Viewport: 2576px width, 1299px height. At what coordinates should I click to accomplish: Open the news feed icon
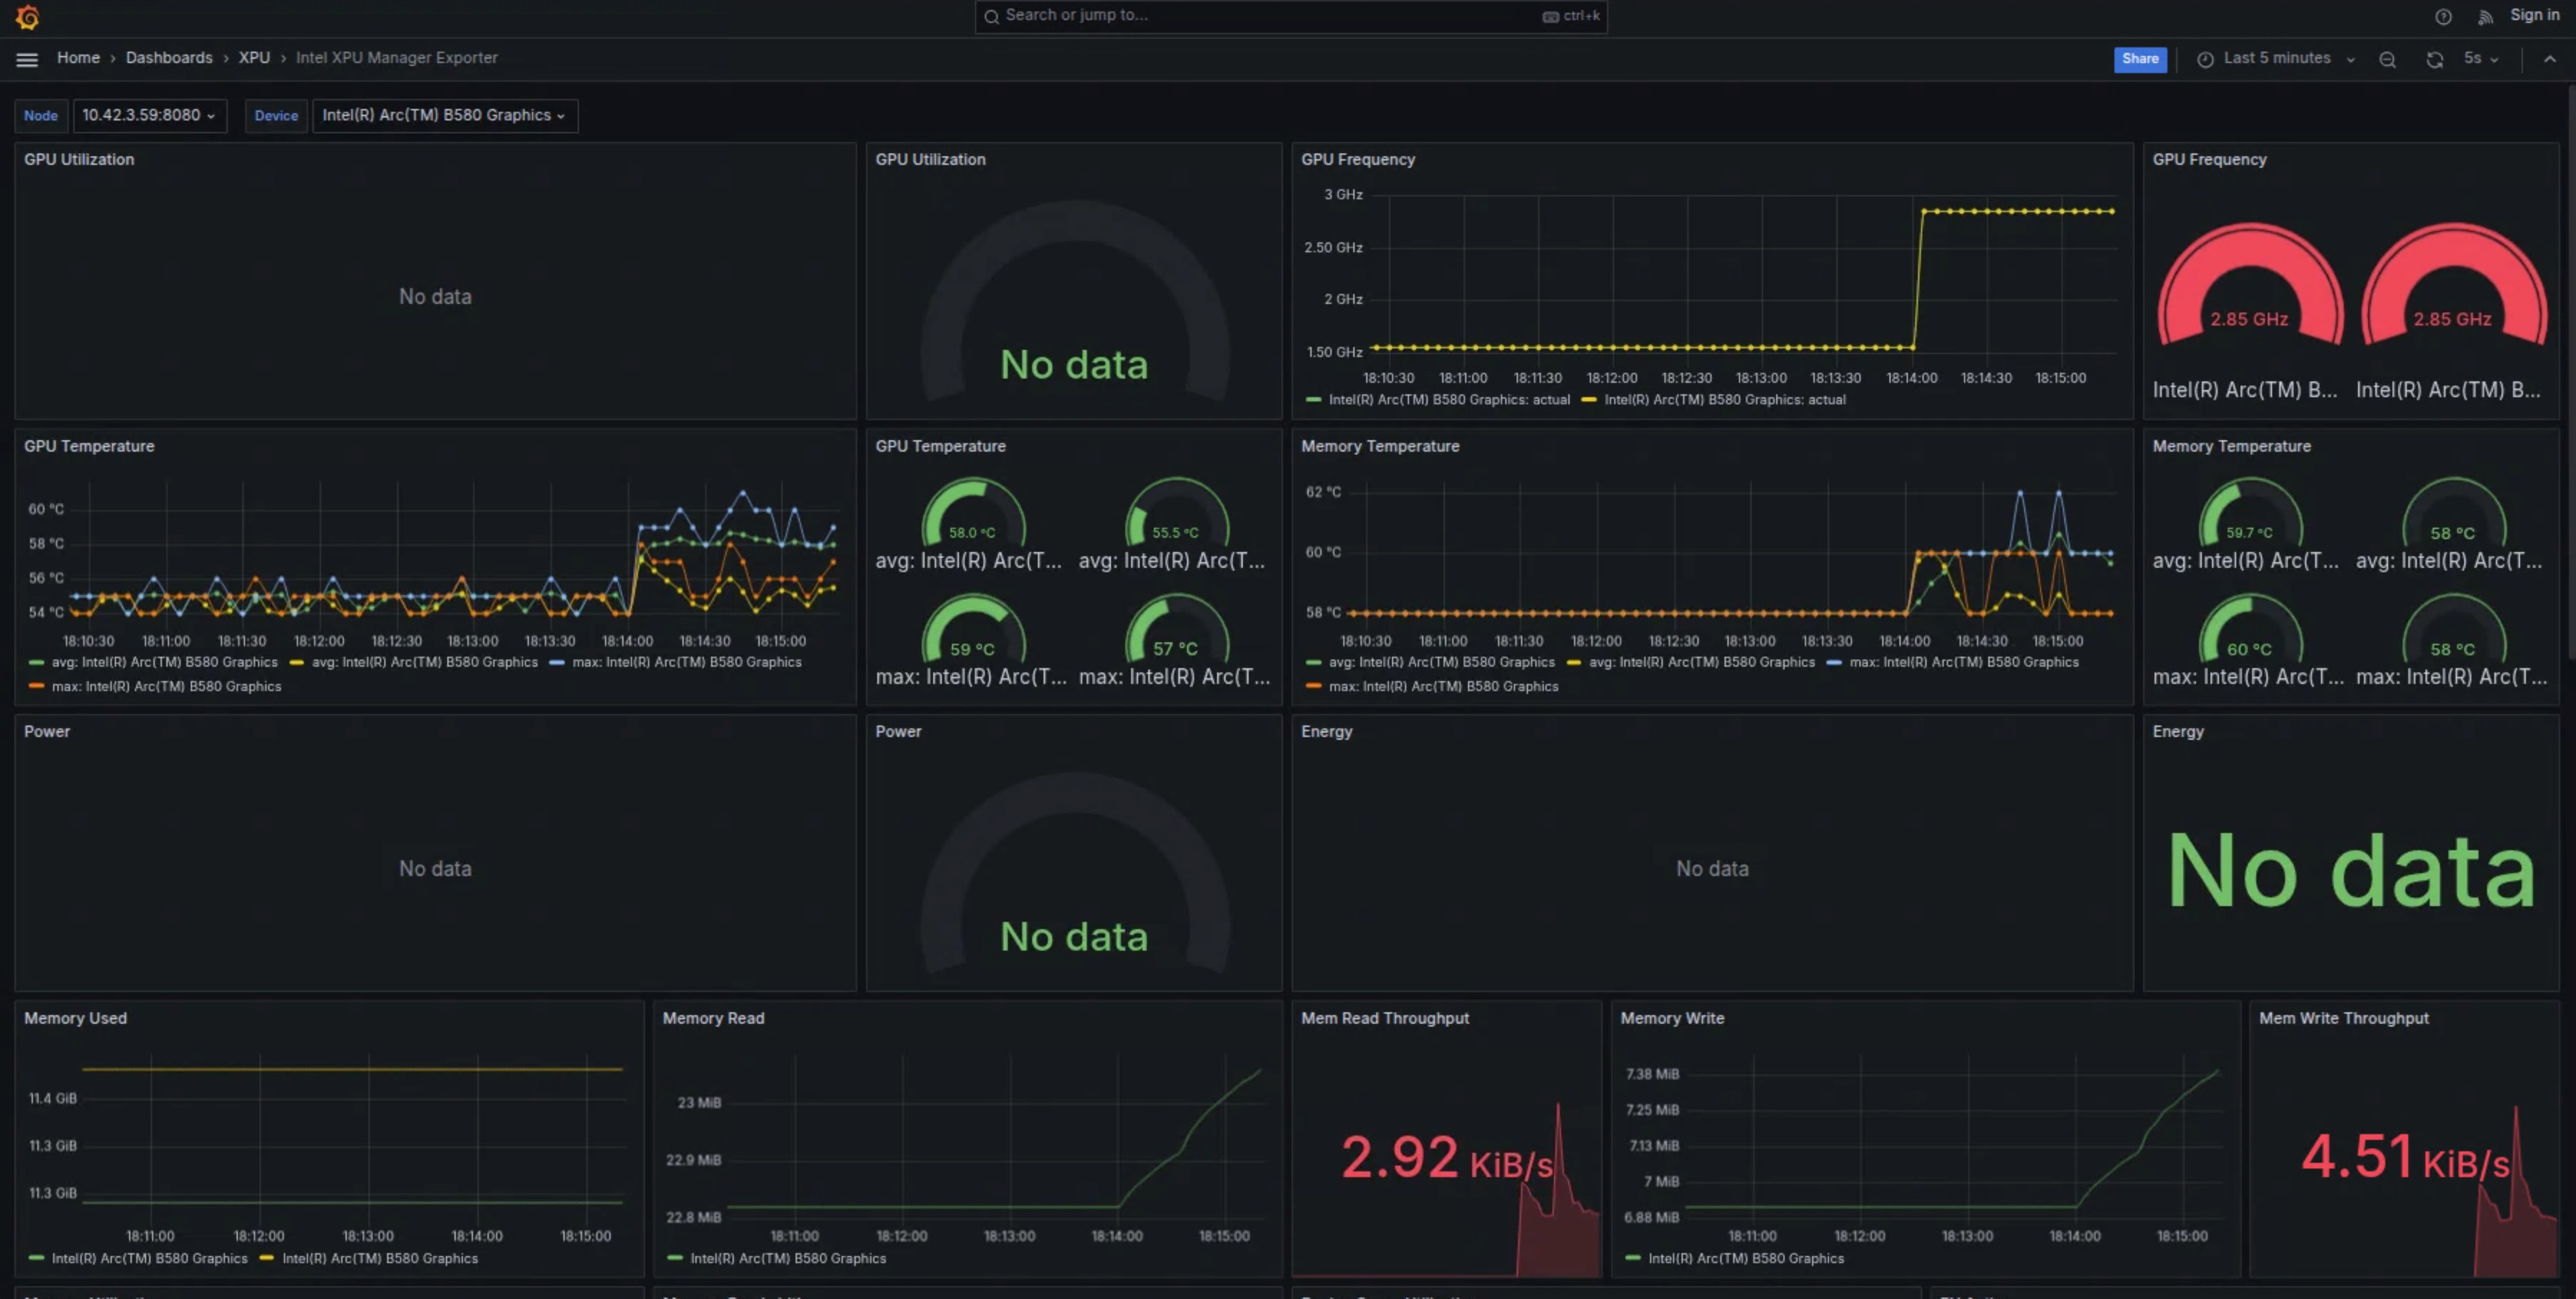[2484, 17]
